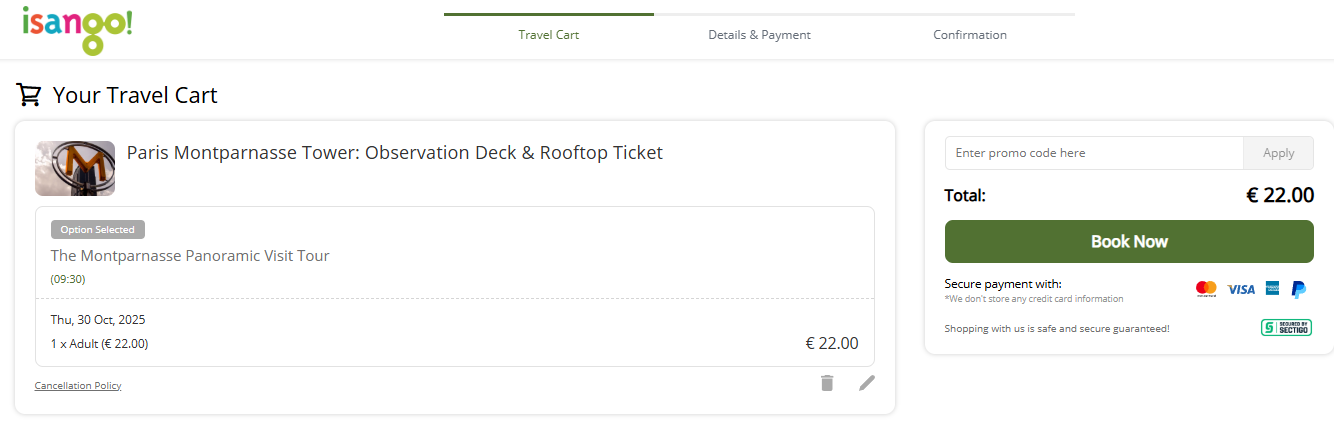The width and height of the screenshot is (1334, 435).
Task: Select the Confirmation step tab
Action: 969,35
